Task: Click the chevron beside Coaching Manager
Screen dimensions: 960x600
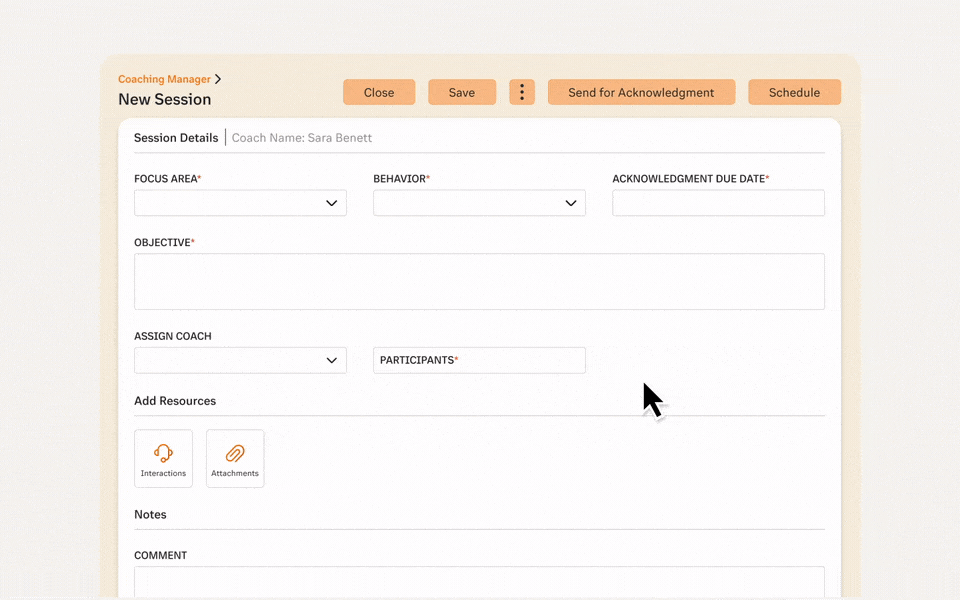Action: [x=218, y=79]
